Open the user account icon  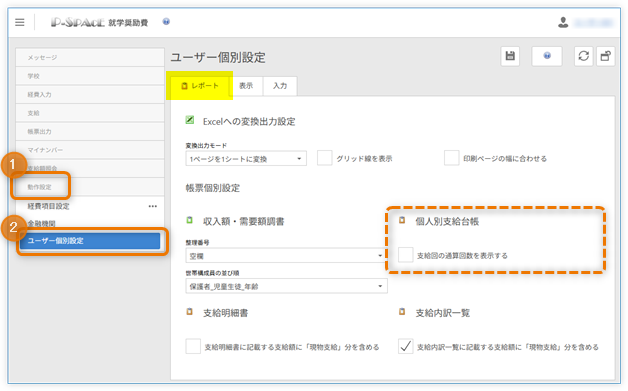point(563,22)
